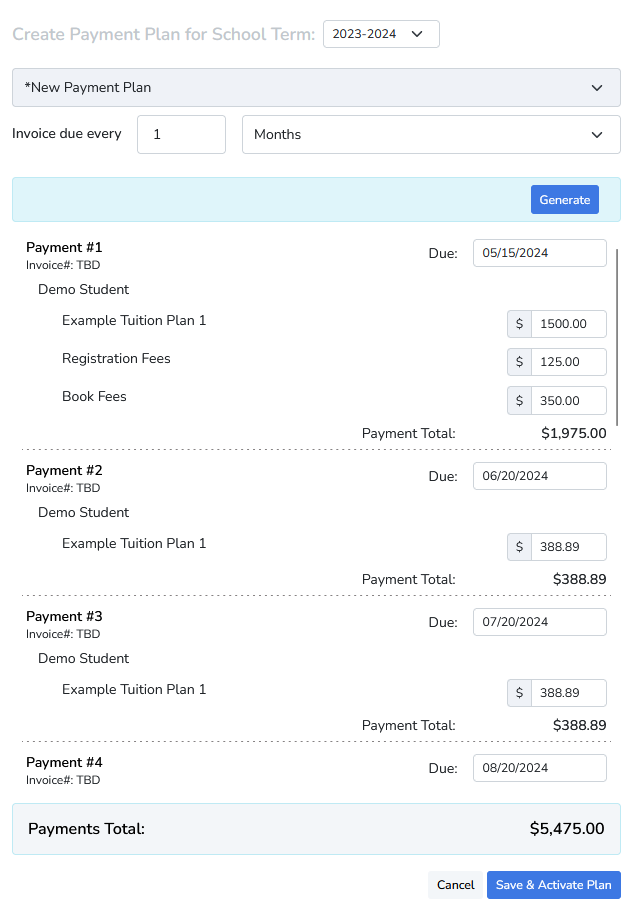Click the invoice interval number field

click(x=181, y=134)
